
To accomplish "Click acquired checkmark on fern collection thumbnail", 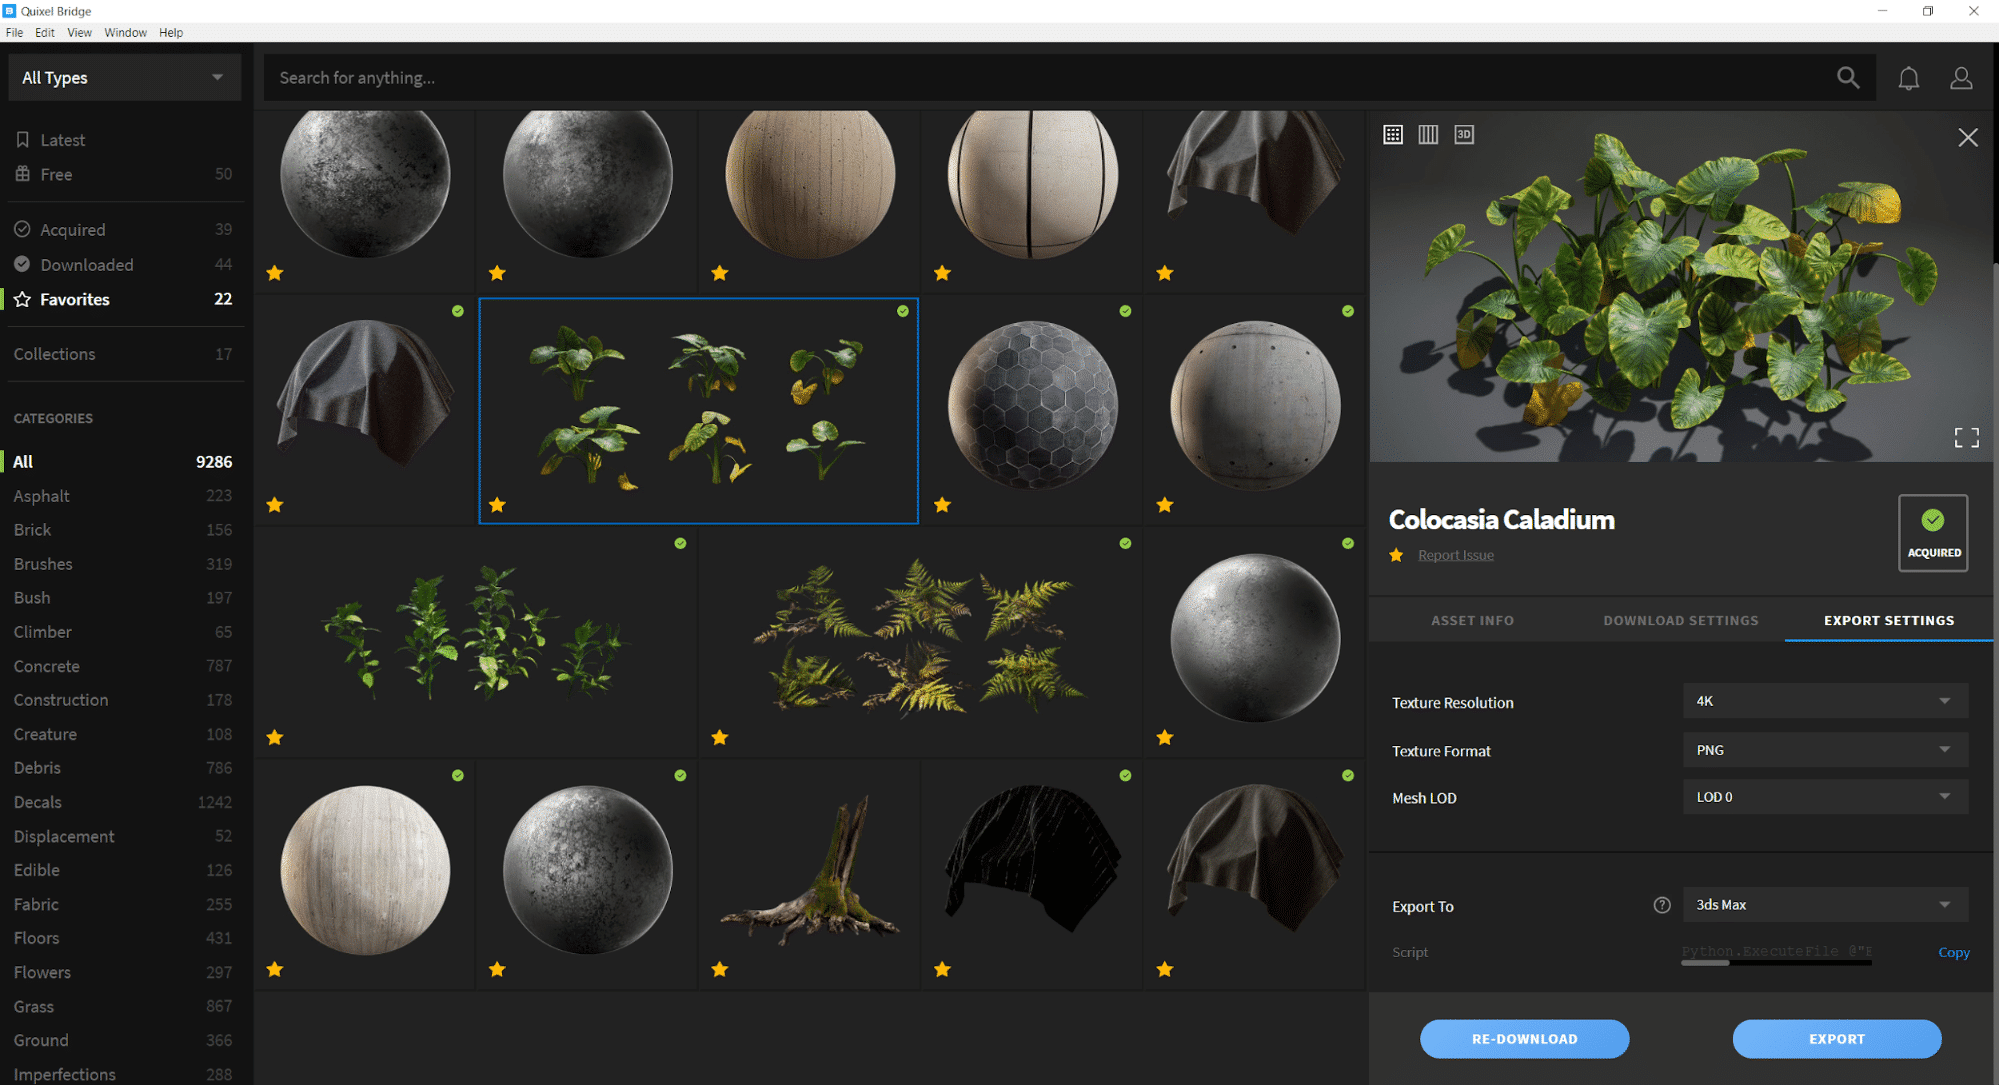I will [1125, 543].
